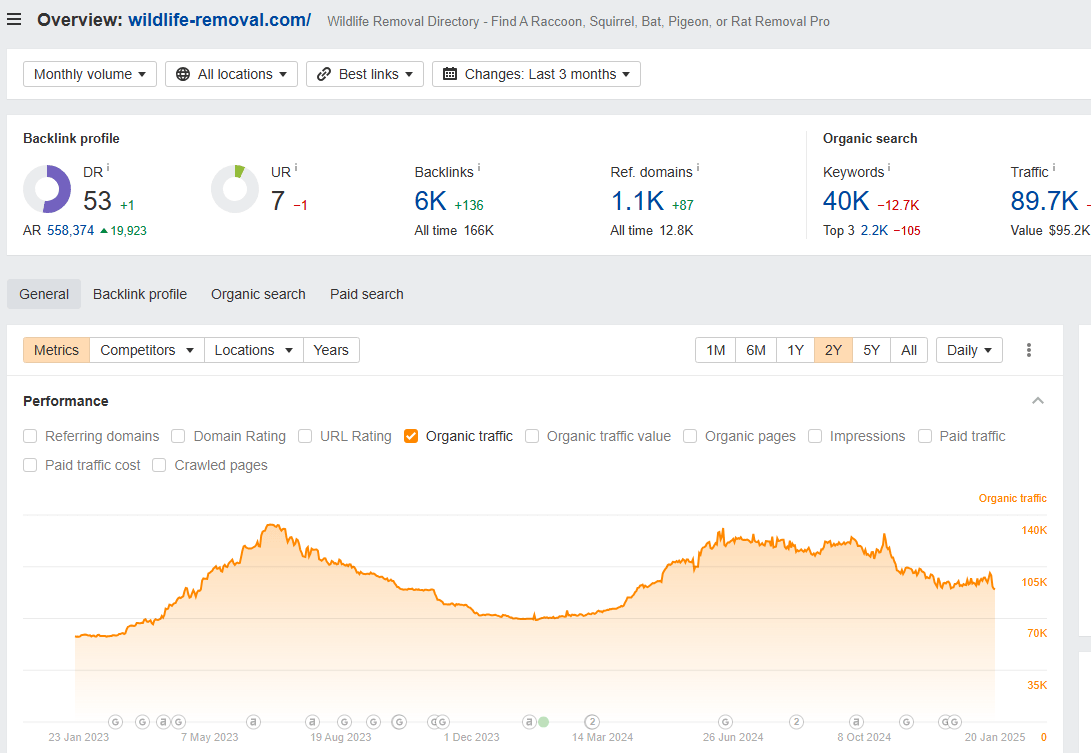Enable the Organic pages checkbox

690,436
